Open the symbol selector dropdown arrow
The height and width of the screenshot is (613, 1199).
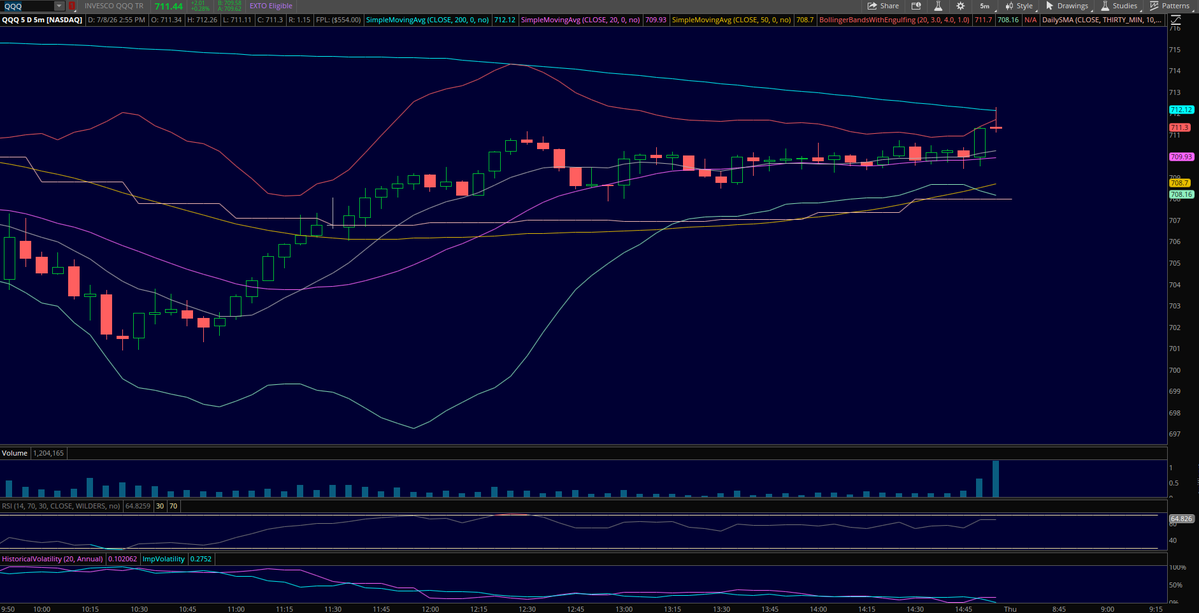point(59,5)
